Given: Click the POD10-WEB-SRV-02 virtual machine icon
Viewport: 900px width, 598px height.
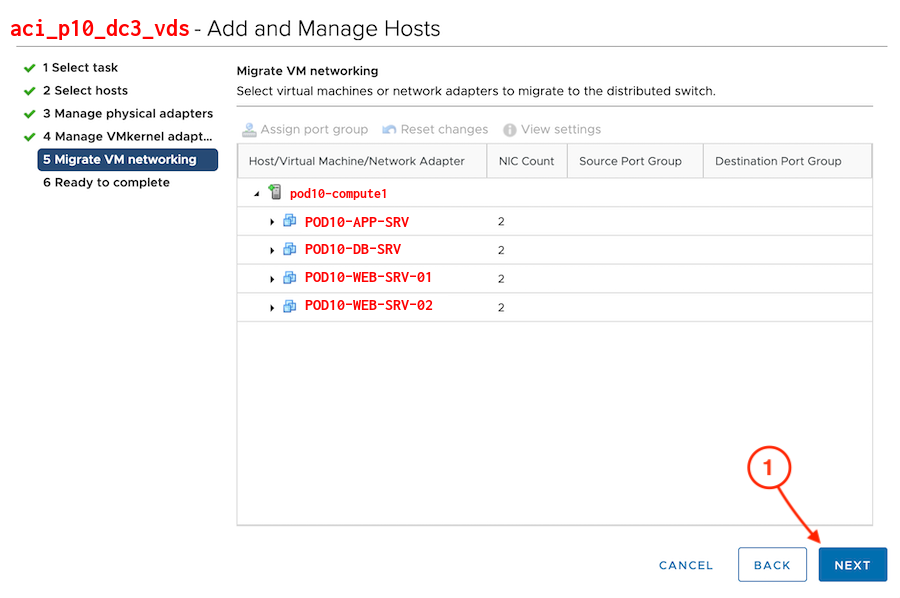Looking at the screenshot, I should tap(290, 306).
